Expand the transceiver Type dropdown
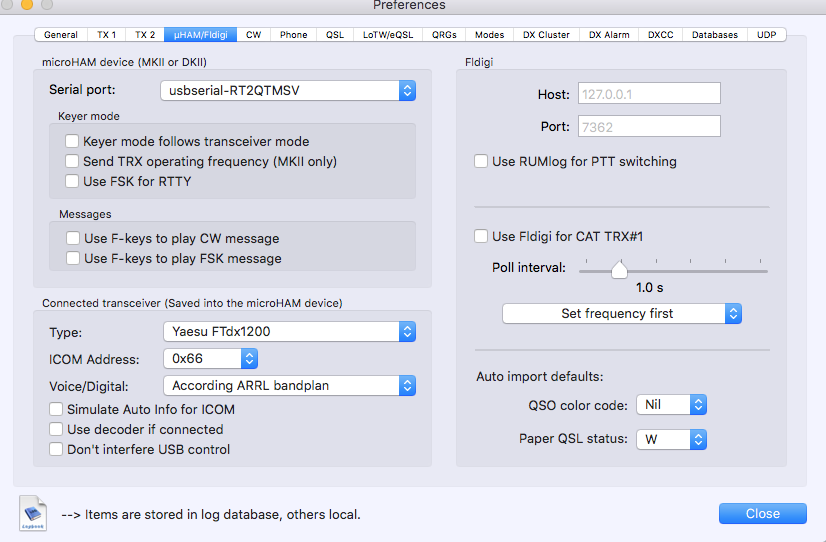 pos(288,331)
